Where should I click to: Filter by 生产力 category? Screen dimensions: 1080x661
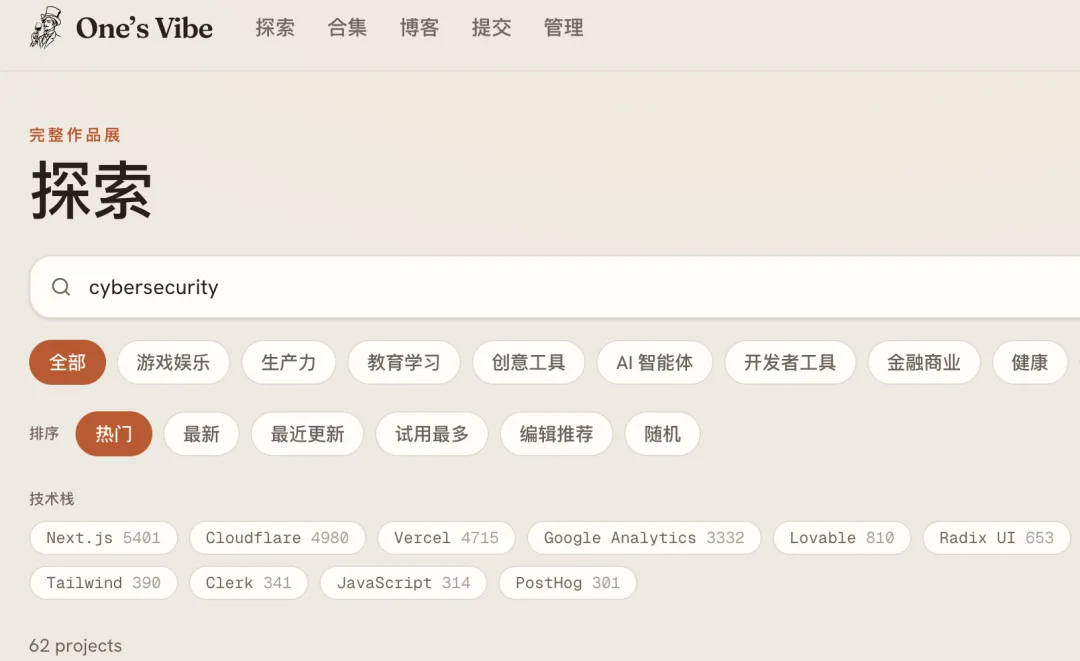pyautogui.click(x=289, y=362)
